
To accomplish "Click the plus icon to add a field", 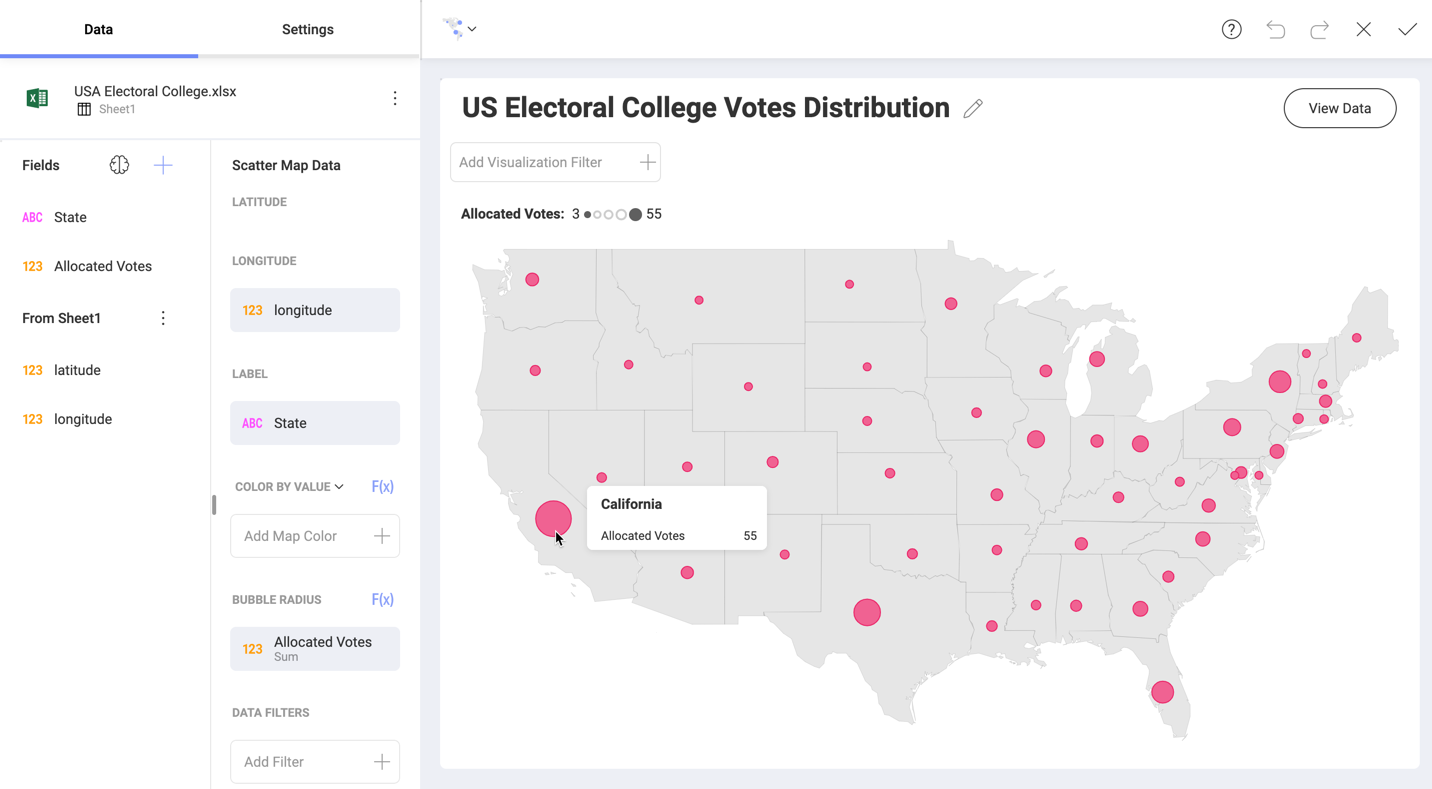I will click(162, 164).
